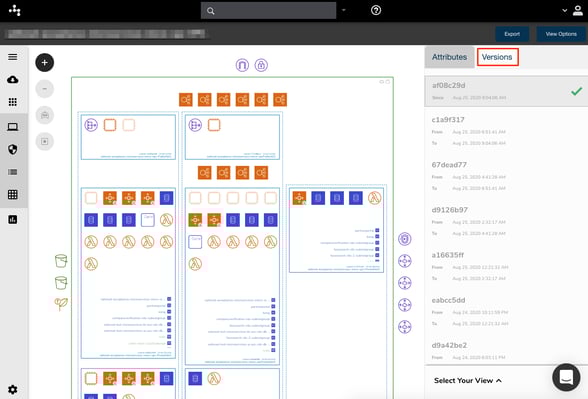588x399 pixels.
Task: Select version 67dead77
Action: point(506,176)
